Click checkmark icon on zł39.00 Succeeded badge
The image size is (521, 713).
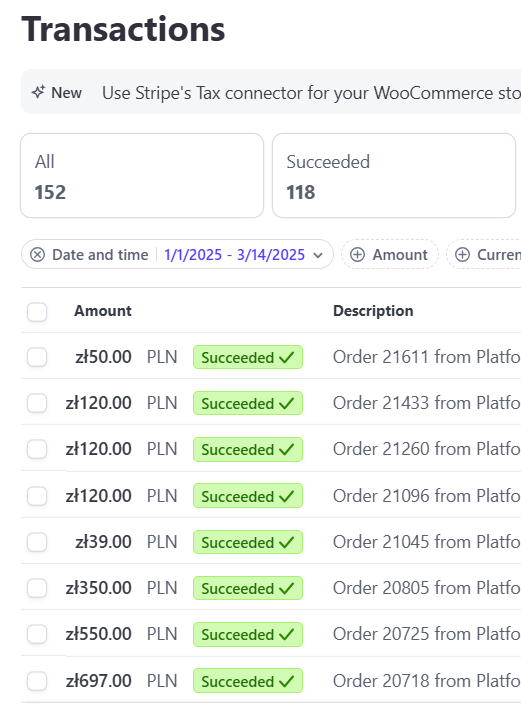[287, 542]
